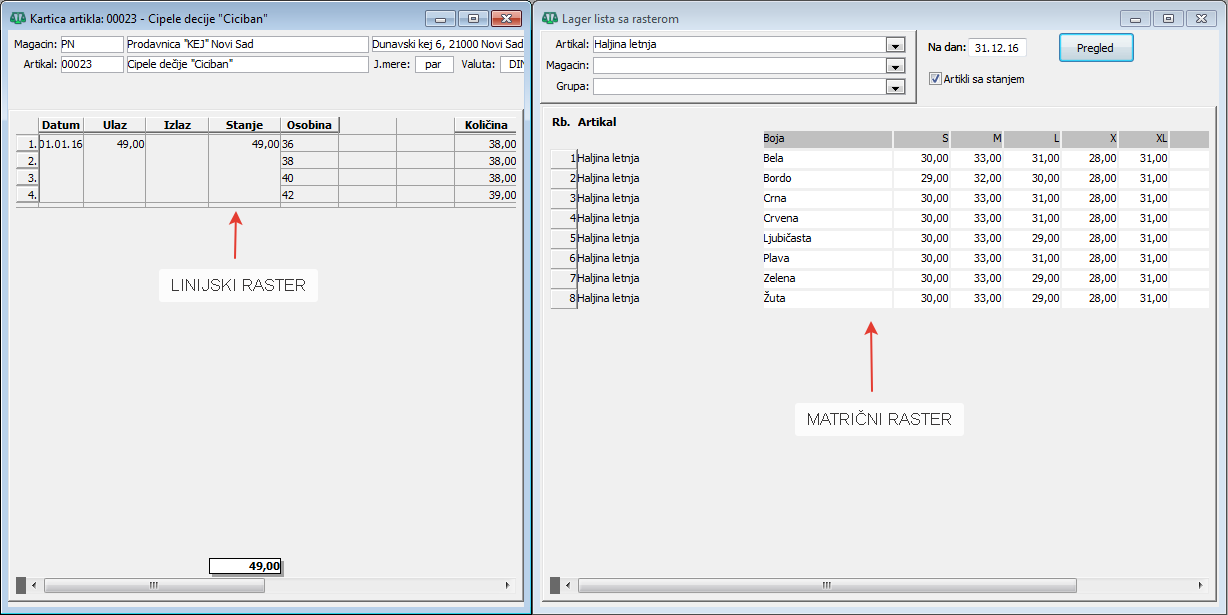Click Lager lista window title icon
1228x615 pixels.
click(550, 18)
